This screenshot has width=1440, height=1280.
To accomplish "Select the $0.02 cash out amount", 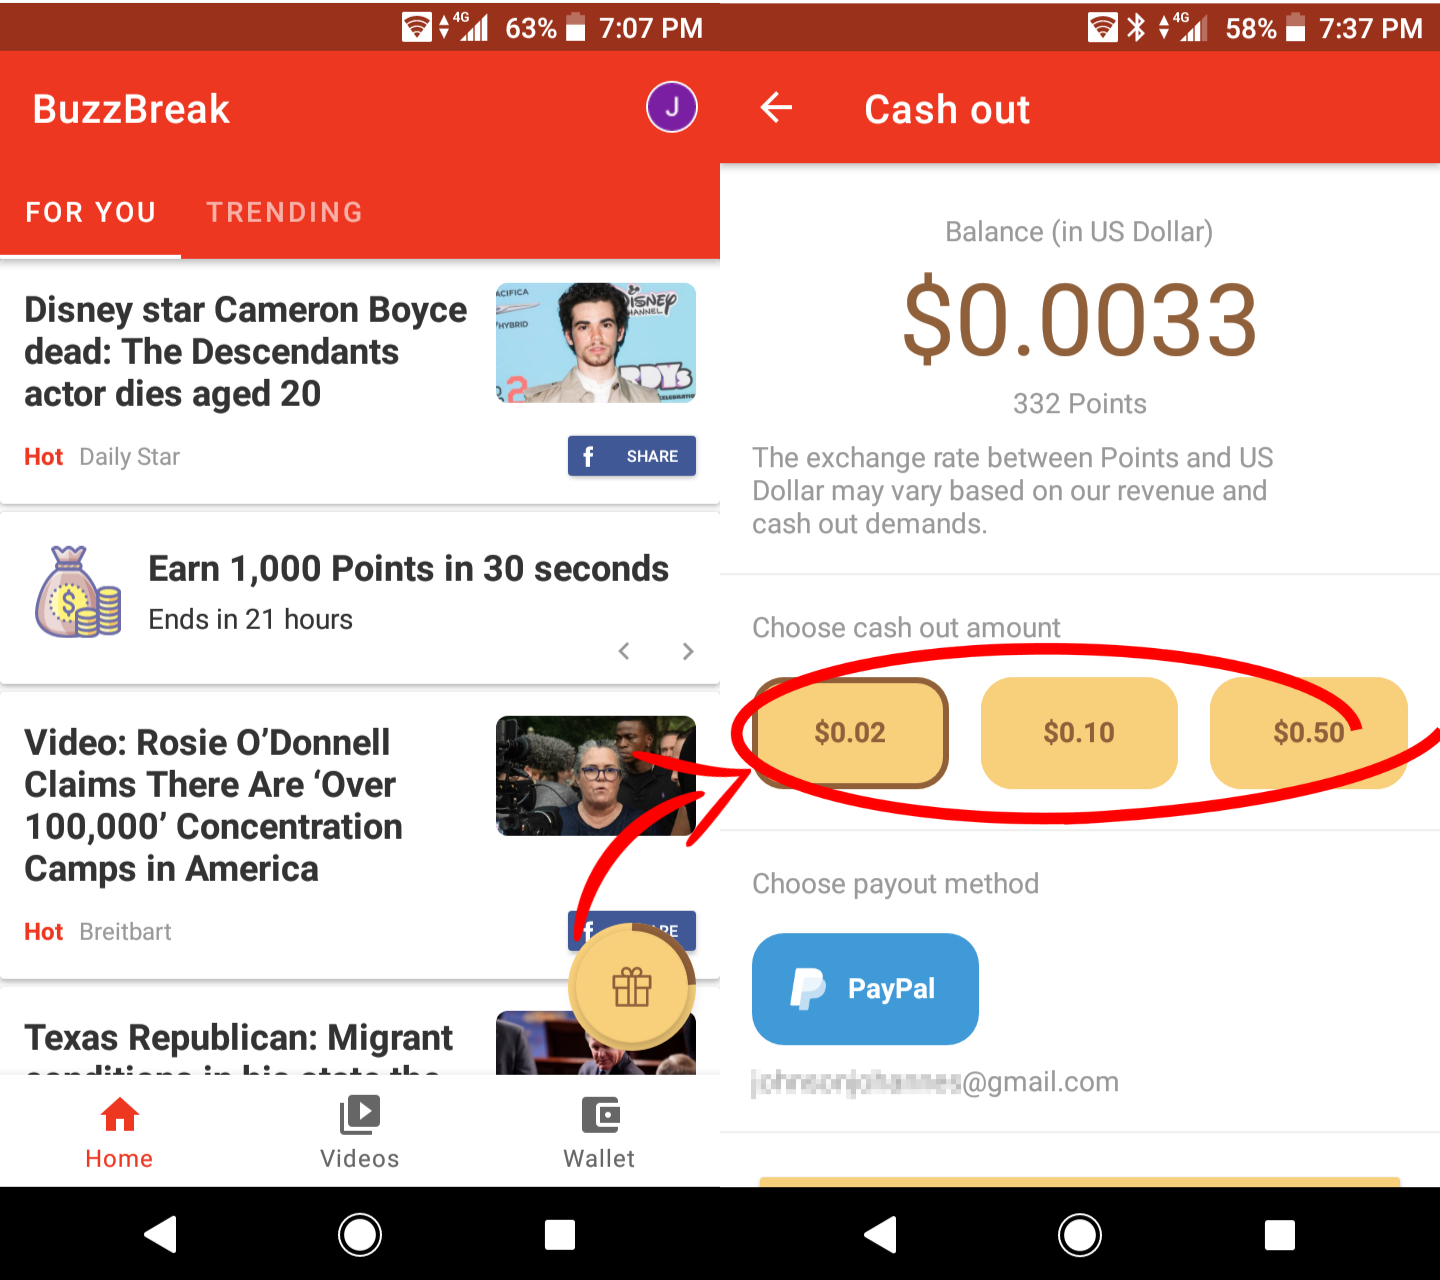I will tap(850, 733).
